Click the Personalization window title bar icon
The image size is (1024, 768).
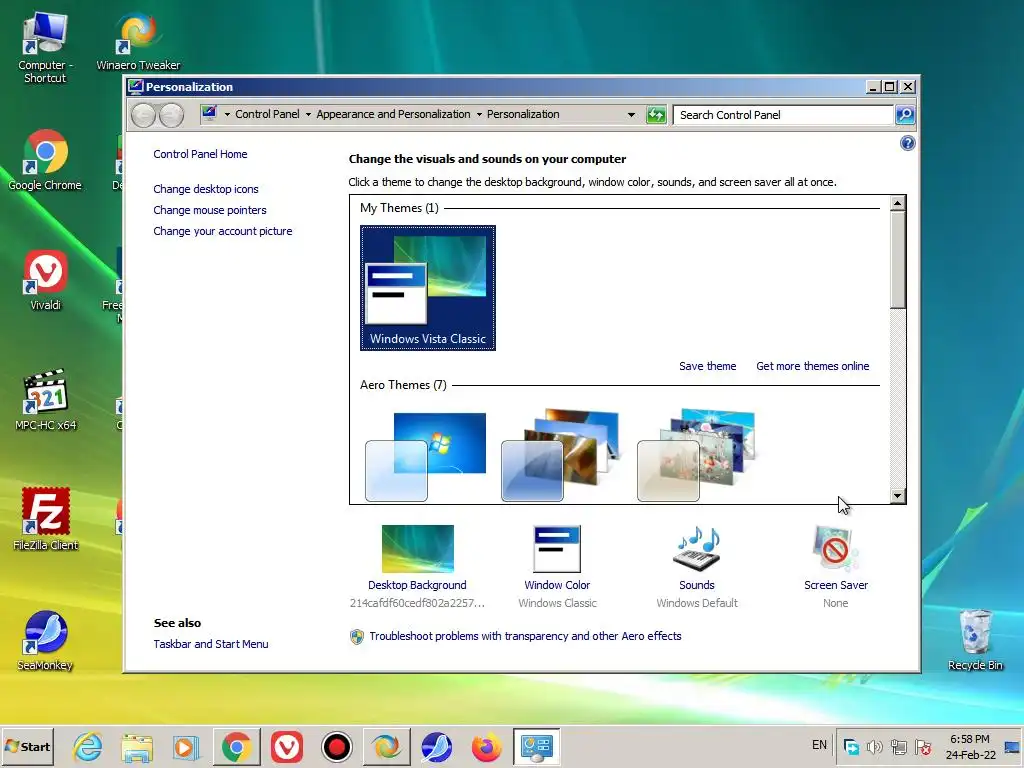coord(135,87)
